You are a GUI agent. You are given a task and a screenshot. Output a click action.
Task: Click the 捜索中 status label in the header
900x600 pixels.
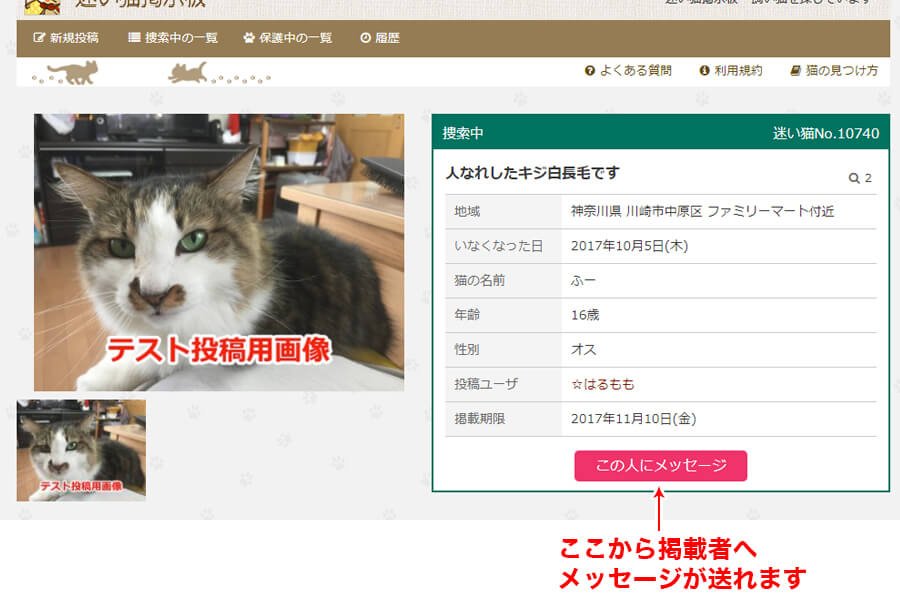[463, 133]
